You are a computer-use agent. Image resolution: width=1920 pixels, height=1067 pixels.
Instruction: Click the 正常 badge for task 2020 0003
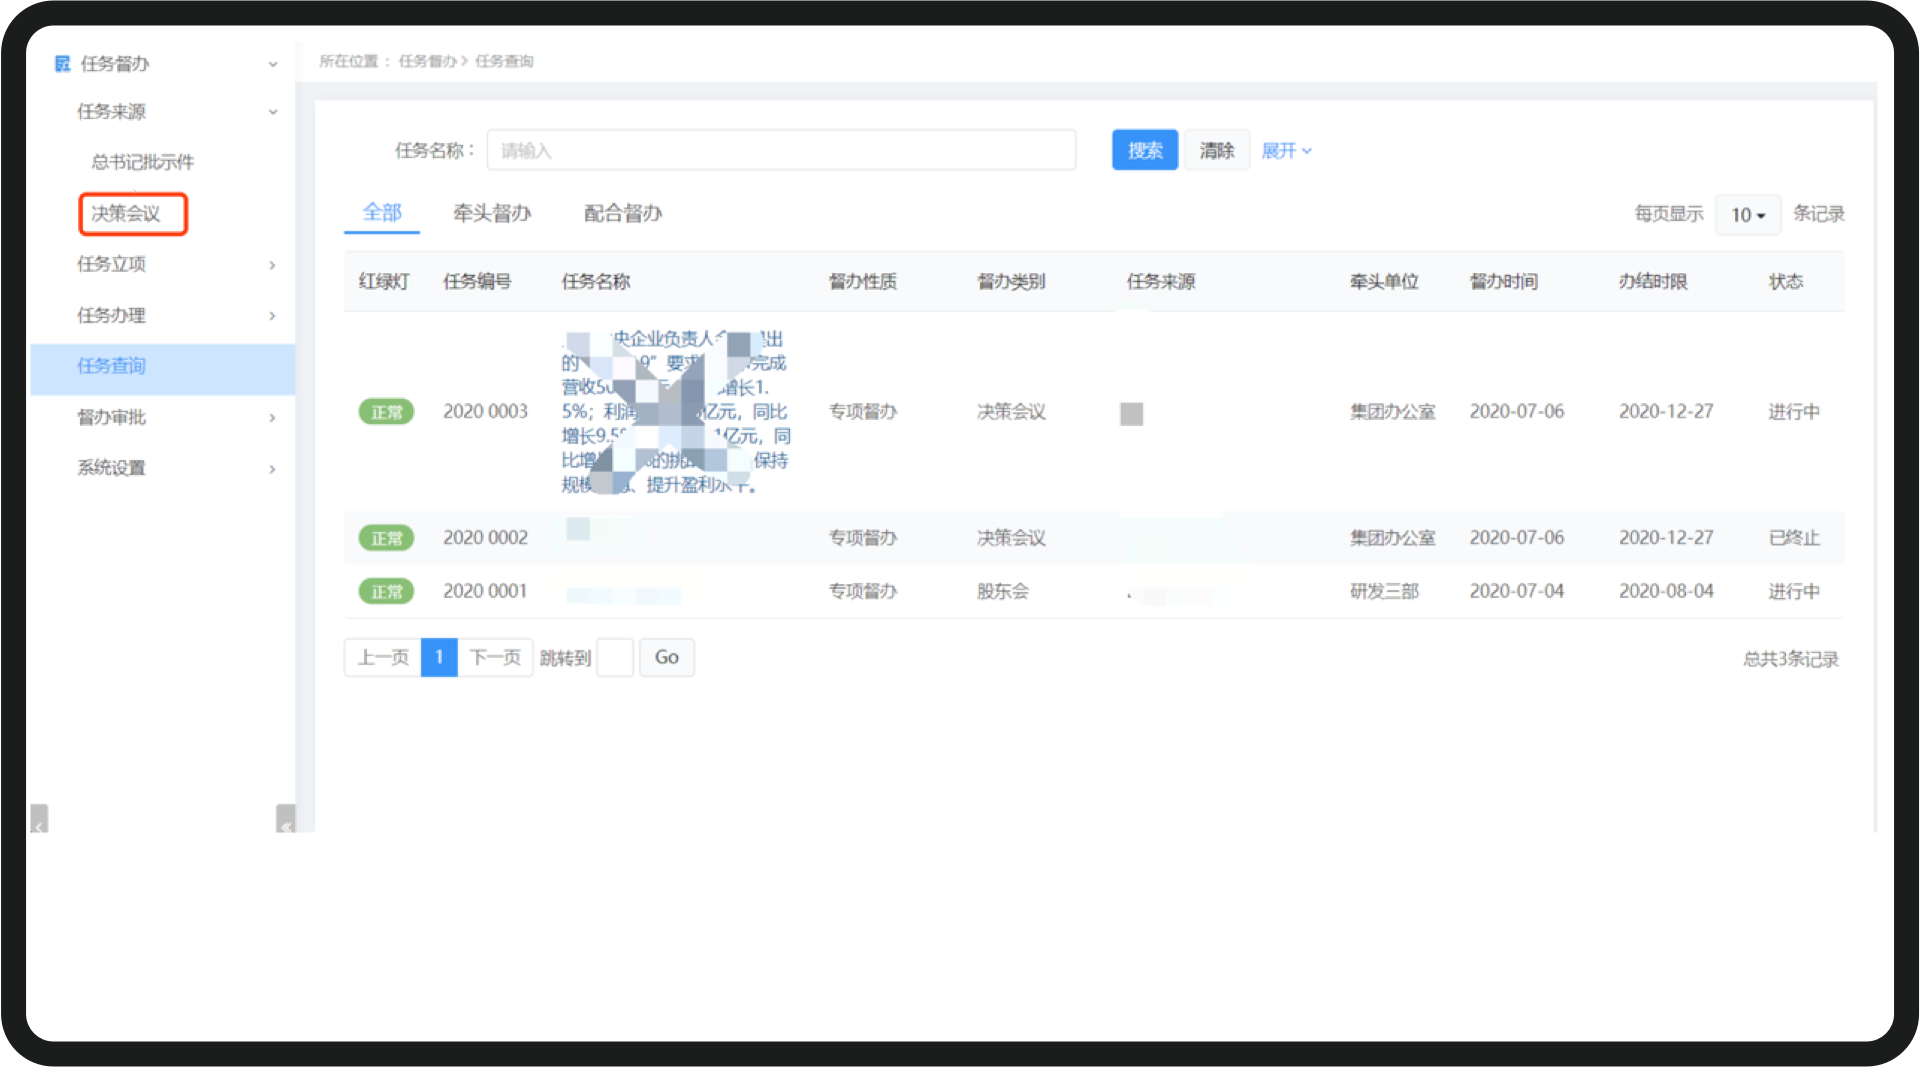pos(386,412)
